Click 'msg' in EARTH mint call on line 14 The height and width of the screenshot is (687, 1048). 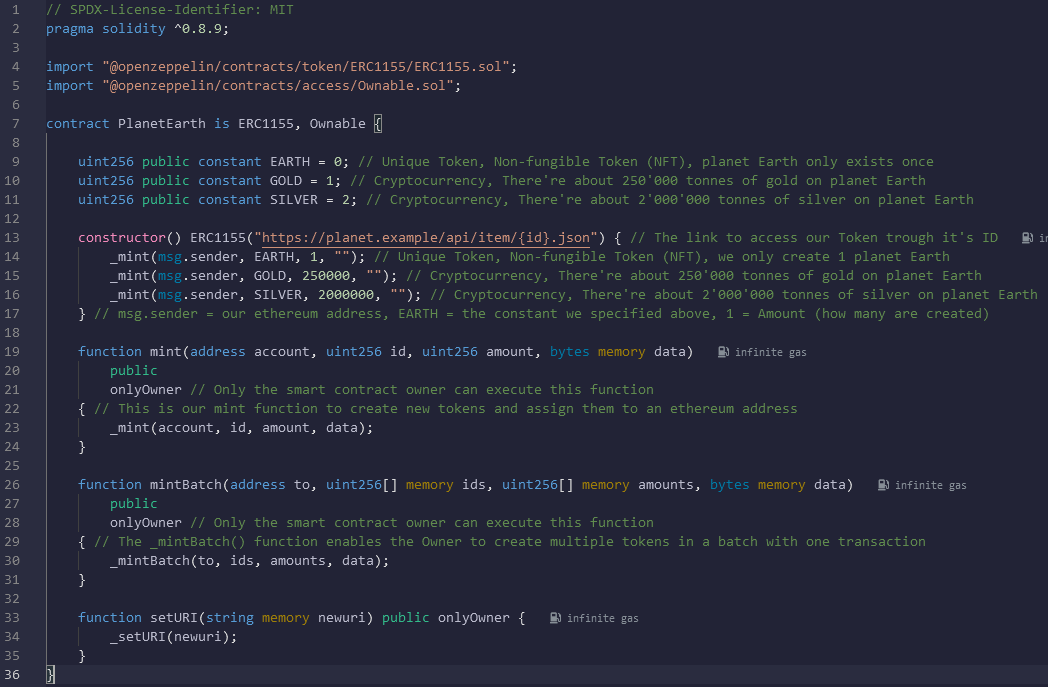pos(170,257)
